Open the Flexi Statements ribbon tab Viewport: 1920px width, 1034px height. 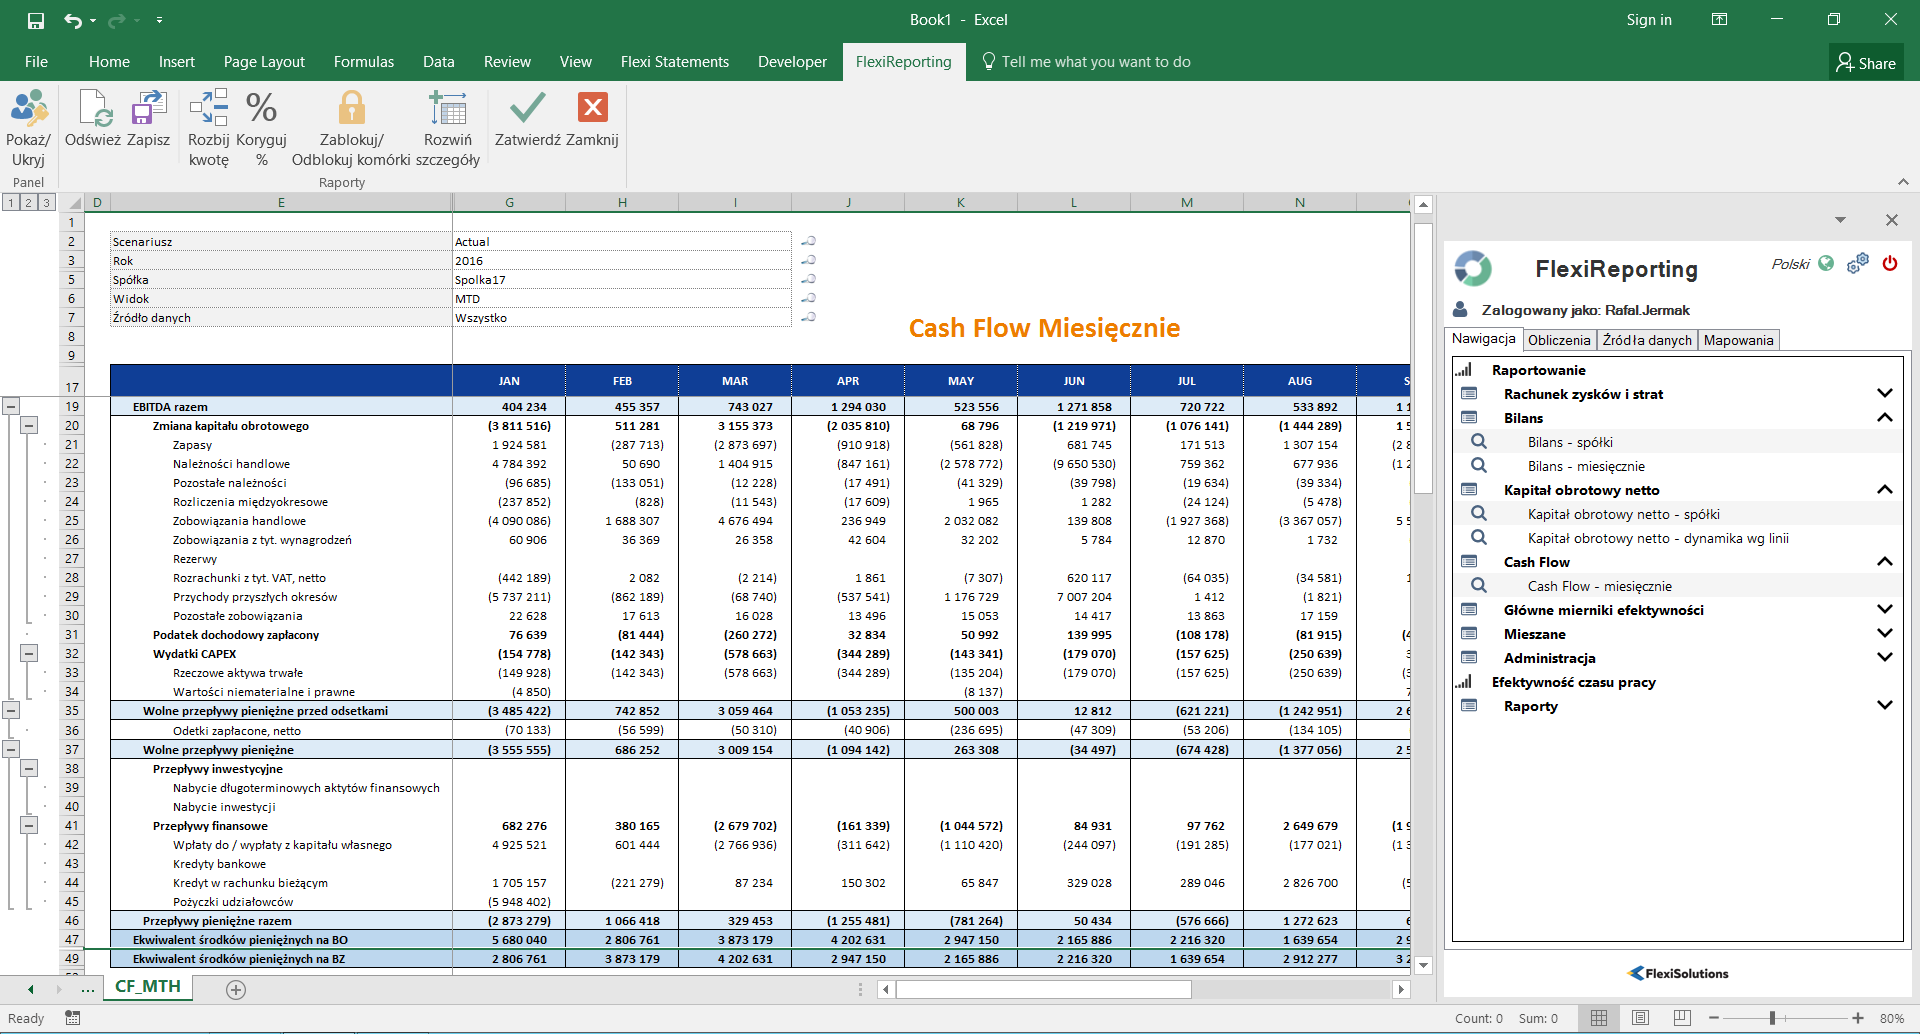[674, 62]
